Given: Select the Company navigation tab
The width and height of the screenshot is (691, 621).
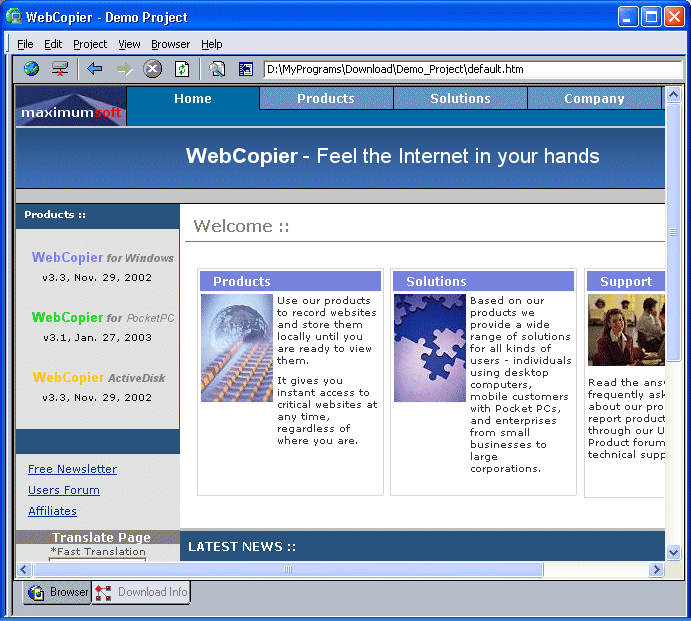Looking at the screenshot, I should tap(594, 98).
